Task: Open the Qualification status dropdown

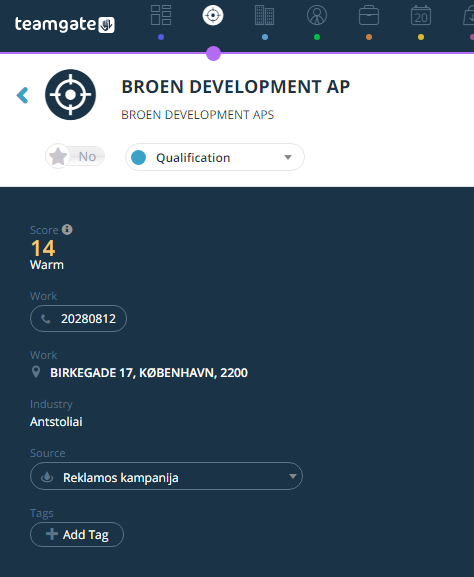Action: click(x=215, y=157)
